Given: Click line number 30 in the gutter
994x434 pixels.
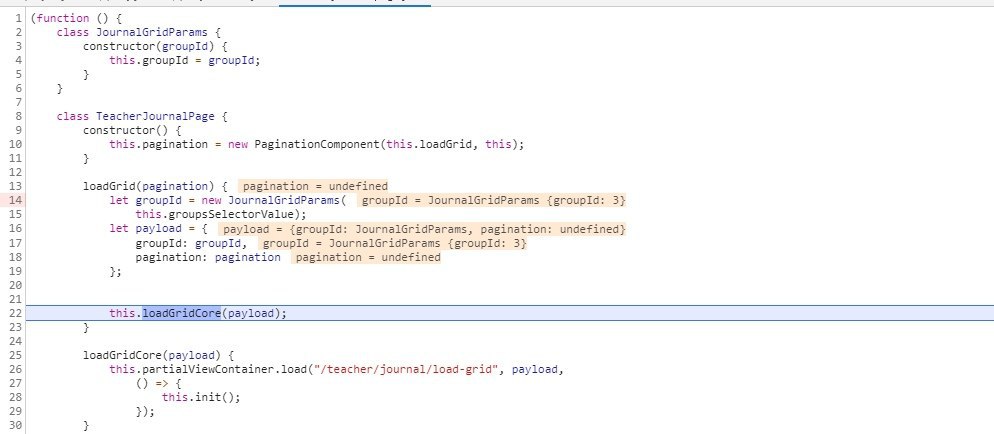Looking at the screenshot, I should (x=16, y=426).
